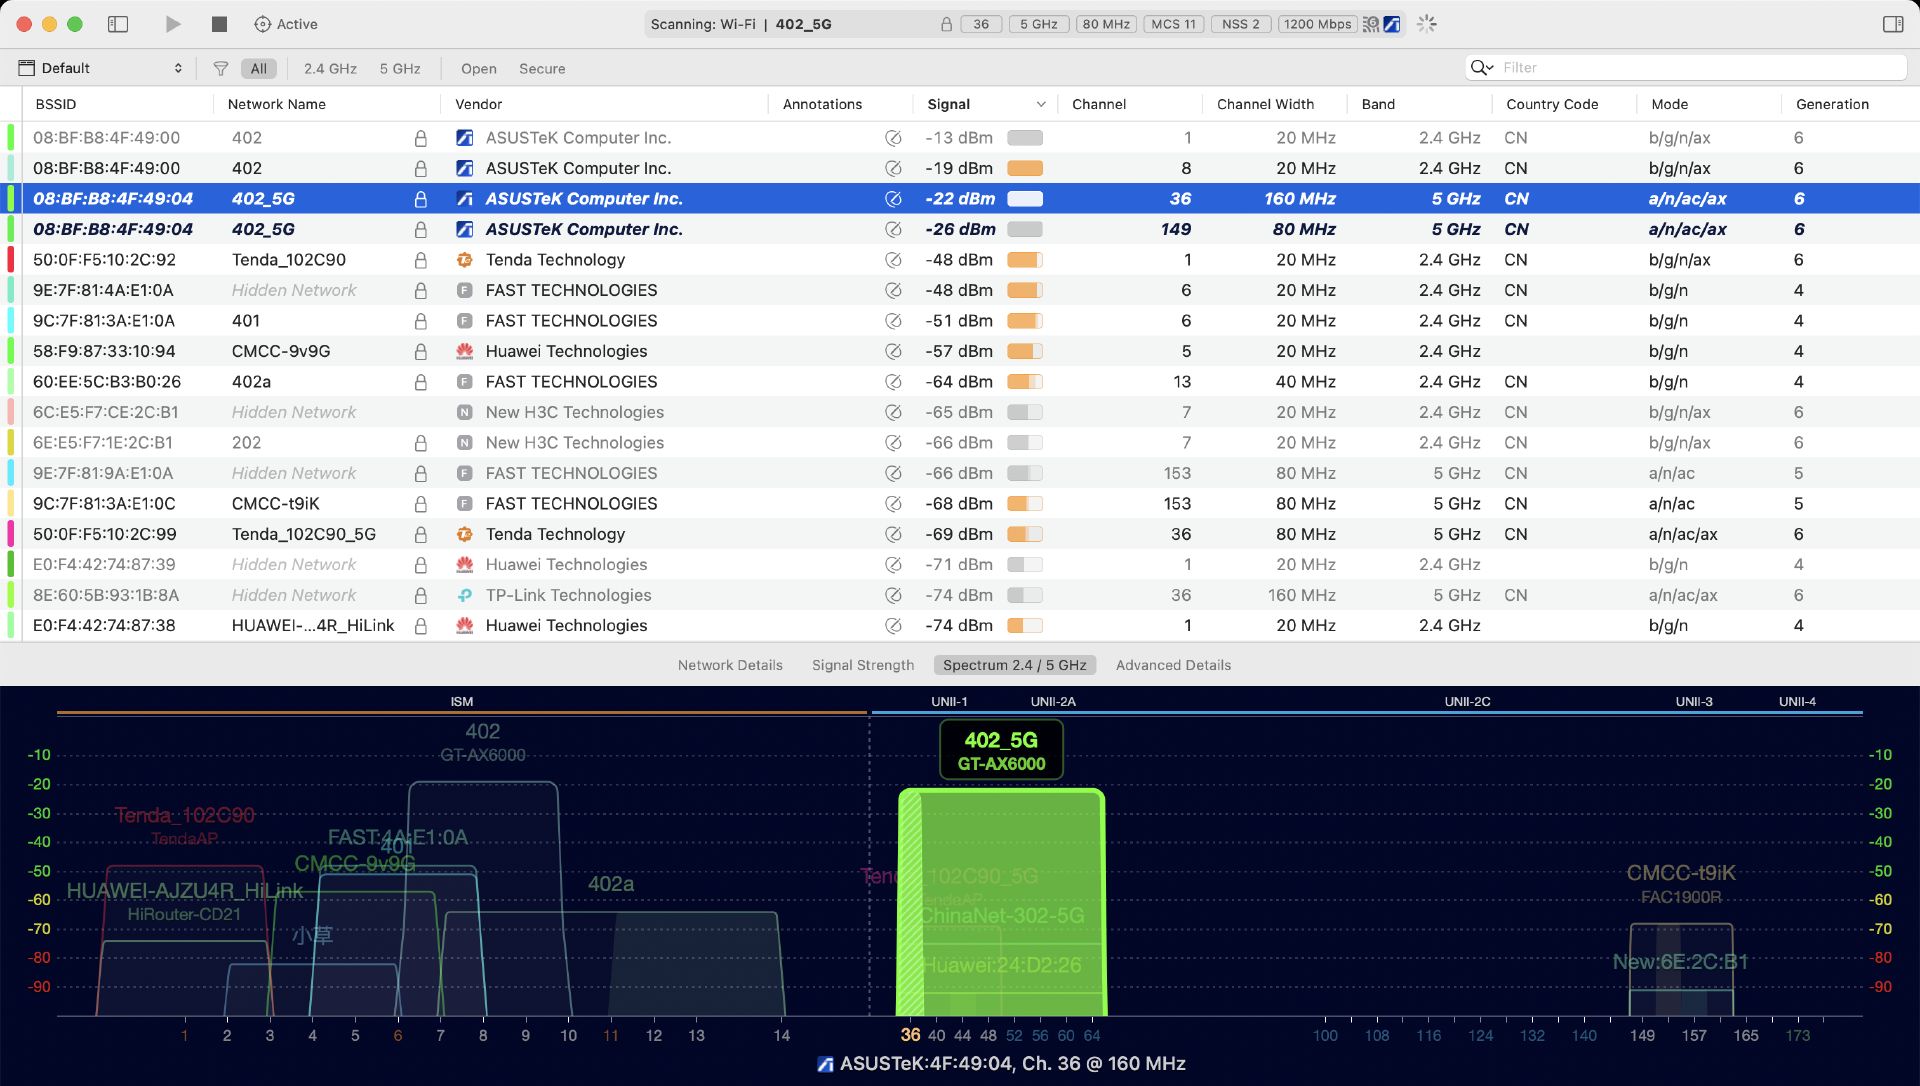
Task: Switch to the Signal Strength tab
Action: point(862,665)
